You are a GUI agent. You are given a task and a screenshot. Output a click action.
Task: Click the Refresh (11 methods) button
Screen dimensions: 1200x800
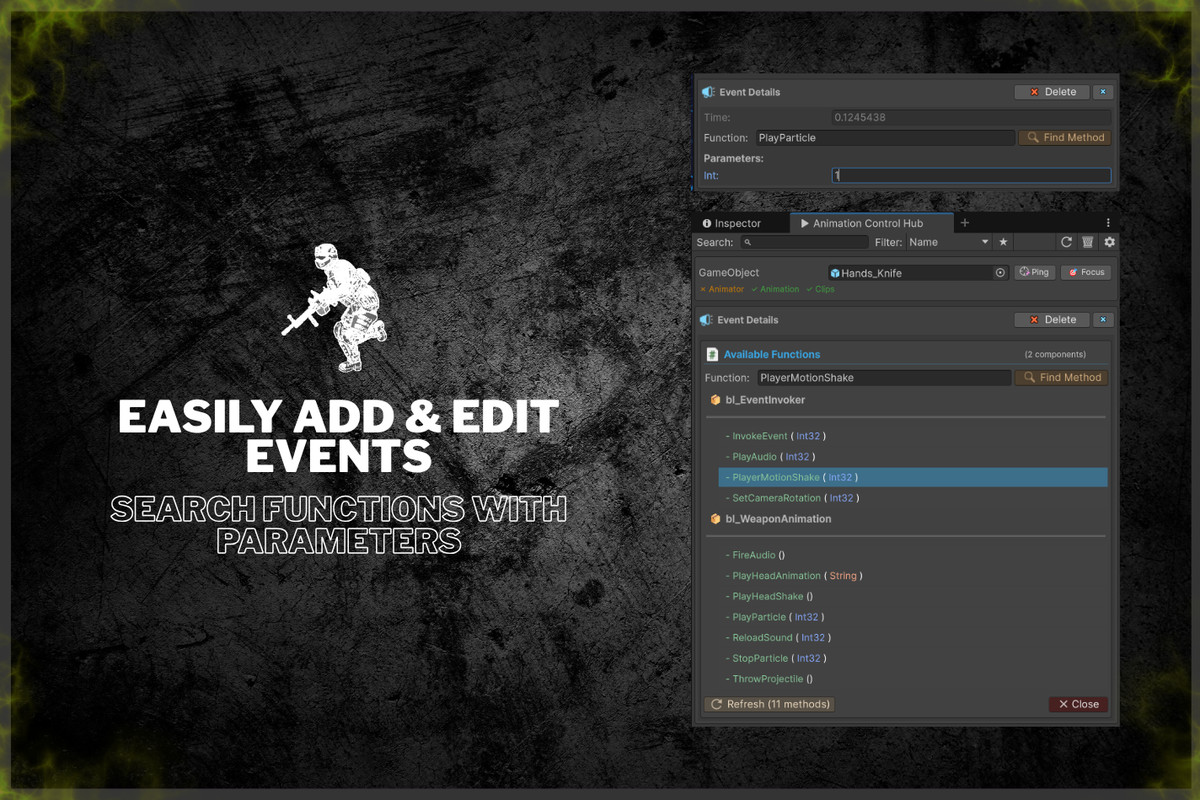[770, 704]
